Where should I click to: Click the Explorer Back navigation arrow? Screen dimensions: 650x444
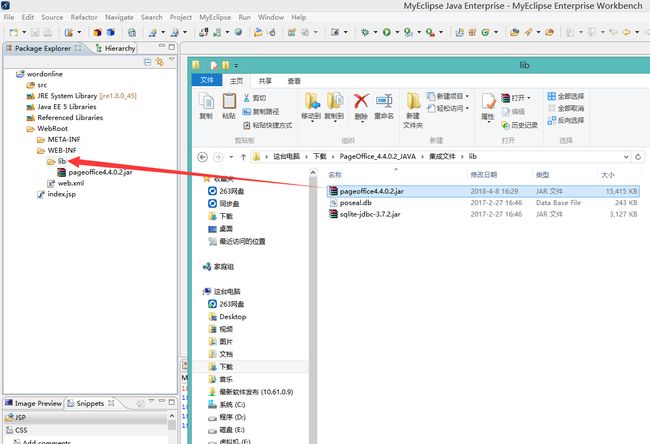(x=202, y=157)
